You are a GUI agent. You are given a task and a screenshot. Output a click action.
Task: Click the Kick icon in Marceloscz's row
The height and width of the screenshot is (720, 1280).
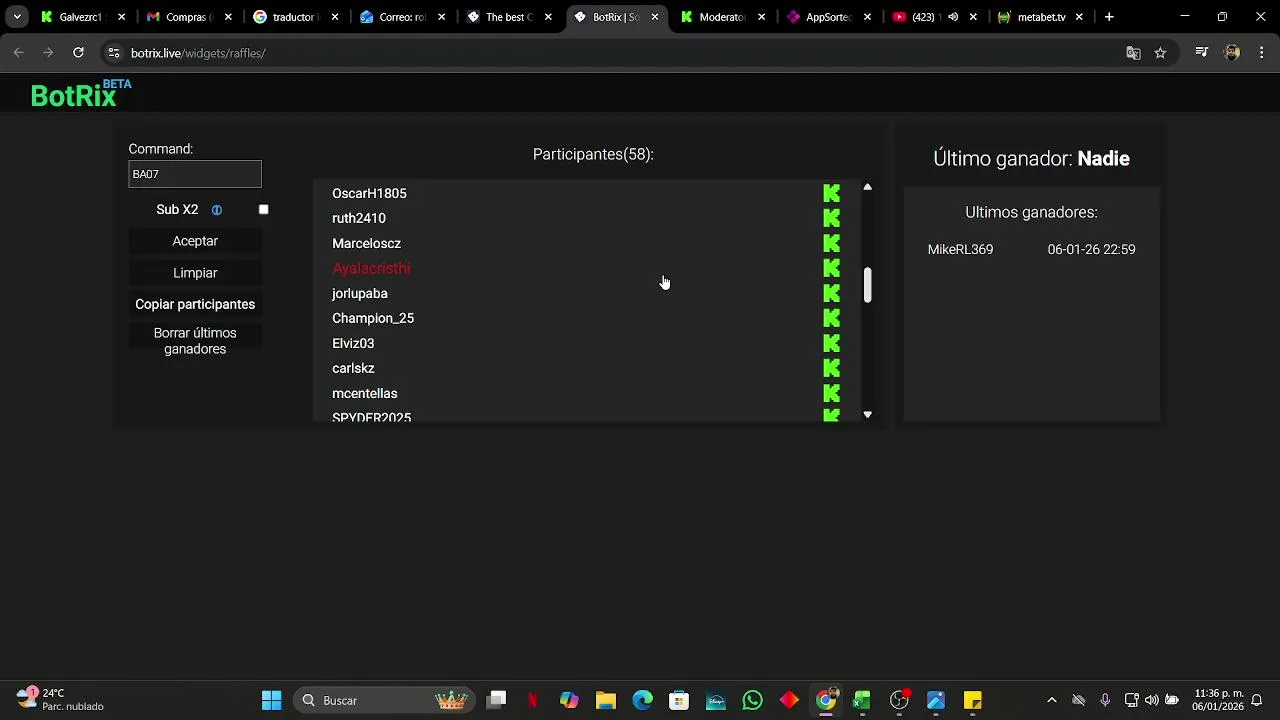click(831, 243)
